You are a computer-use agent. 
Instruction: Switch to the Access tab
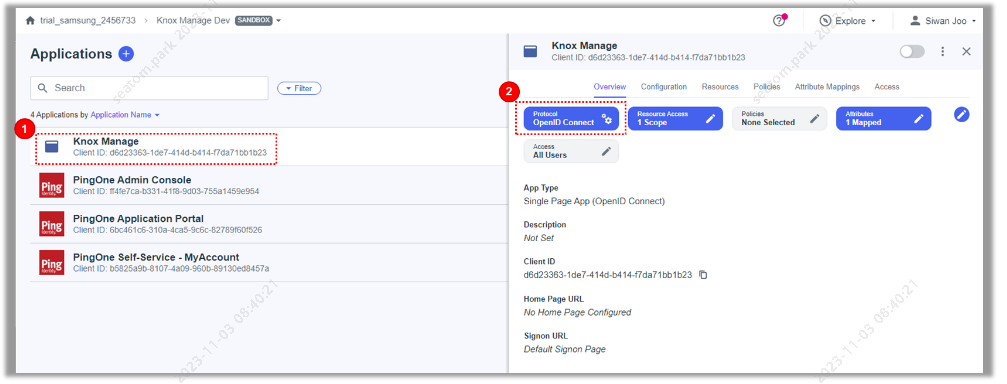click(x=887, y=87)
